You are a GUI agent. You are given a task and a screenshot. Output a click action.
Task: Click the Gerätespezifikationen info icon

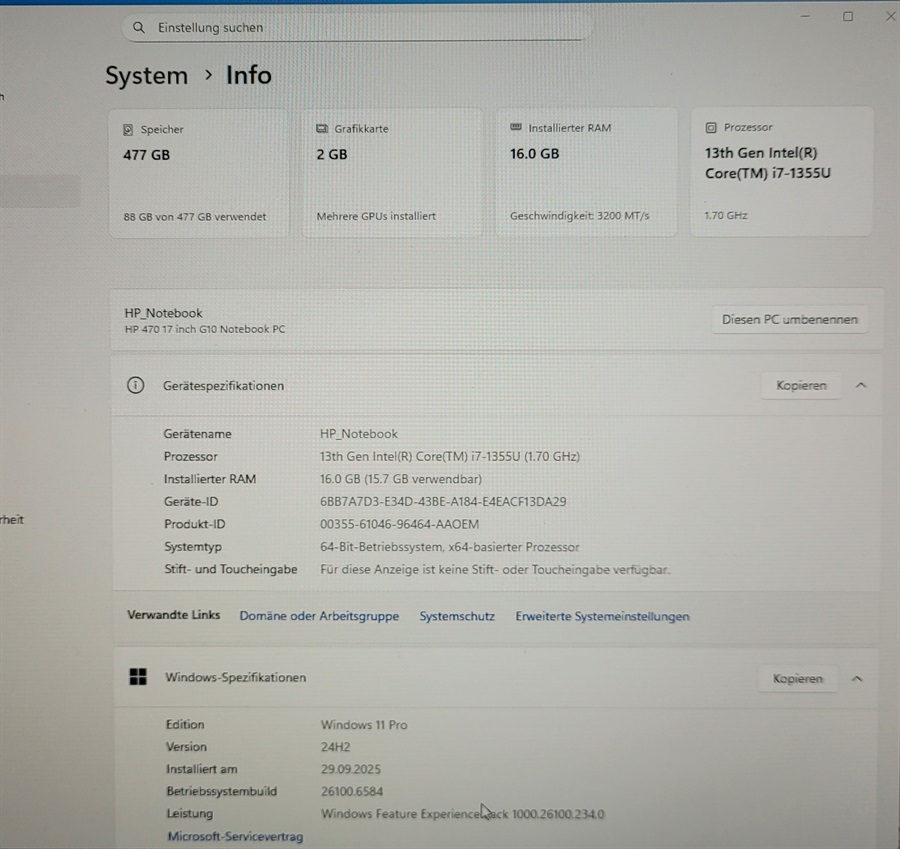(135, 385)
